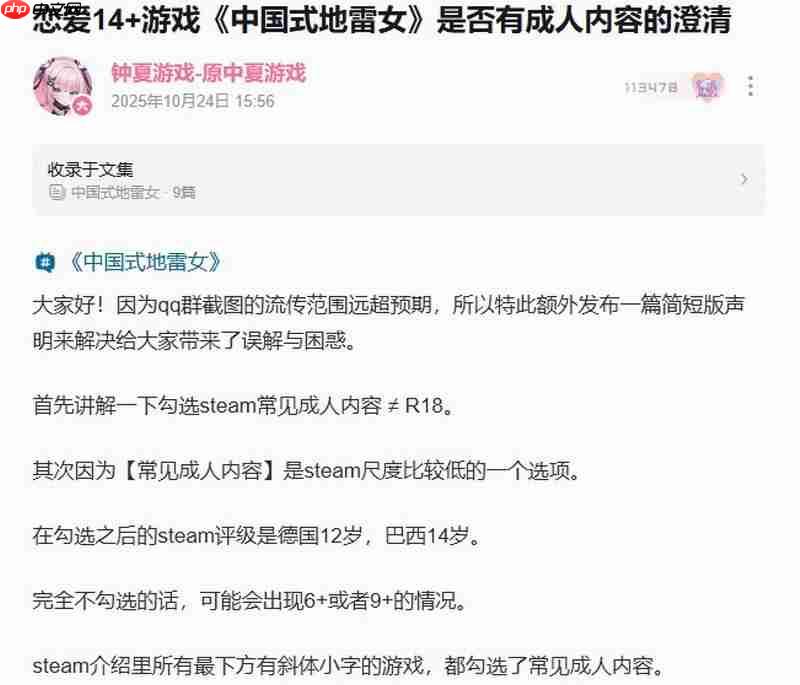
Task: Click the blue hashtag topic icon
Action: tap(45, 262)
